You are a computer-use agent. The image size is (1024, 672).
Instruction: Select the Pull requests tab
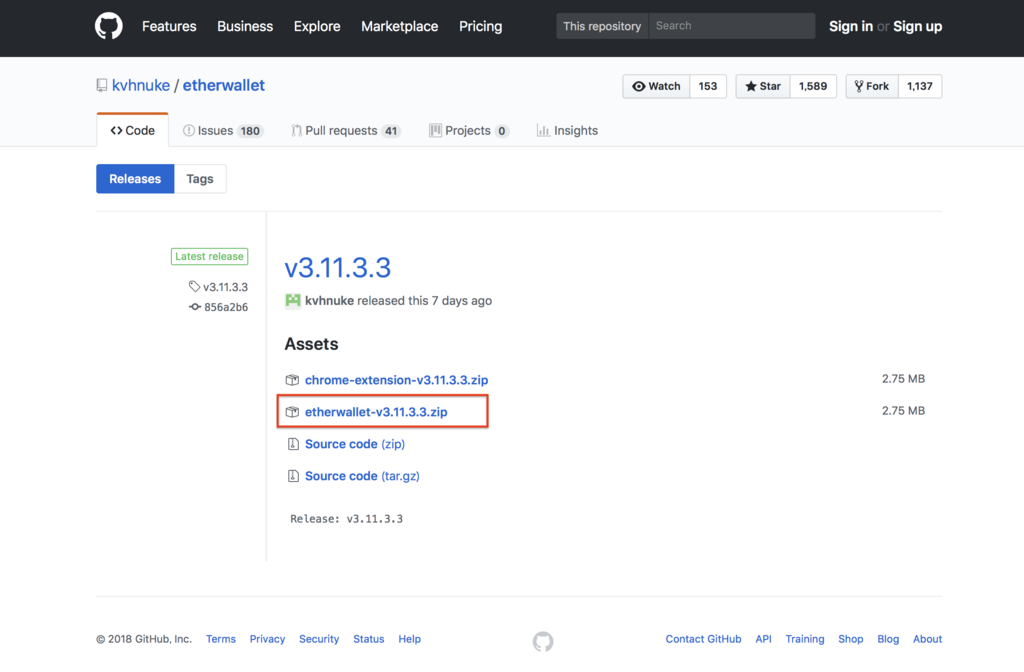(345, 131)
